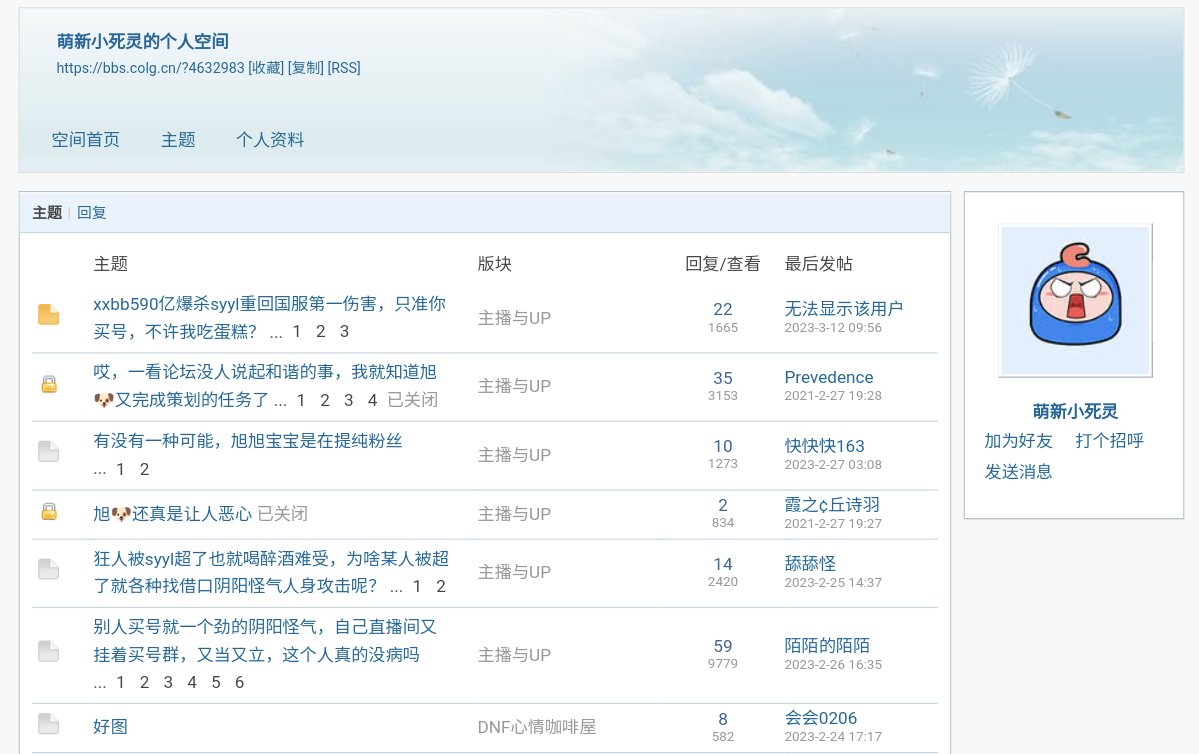Click the 最后发帖 column header

tap(818, 264)
